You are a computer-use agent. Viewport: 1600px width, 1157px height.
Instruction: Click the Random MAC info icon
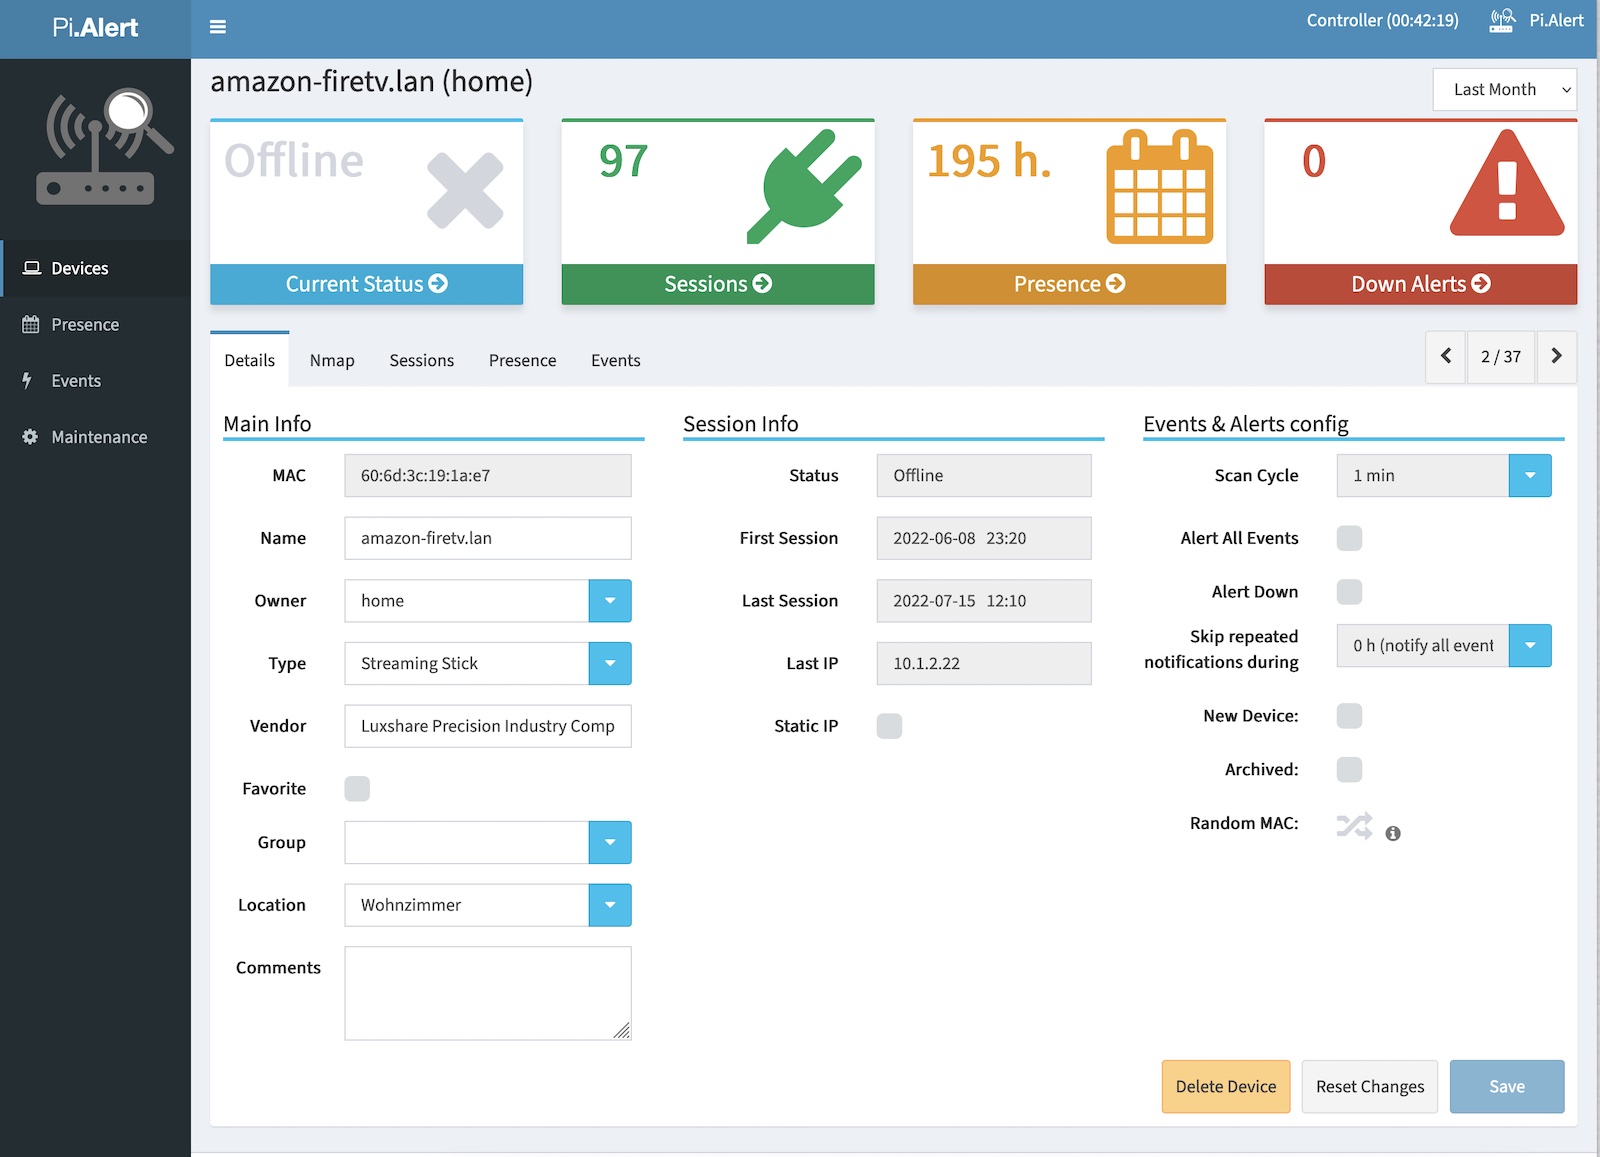[x=1393, y=833]
